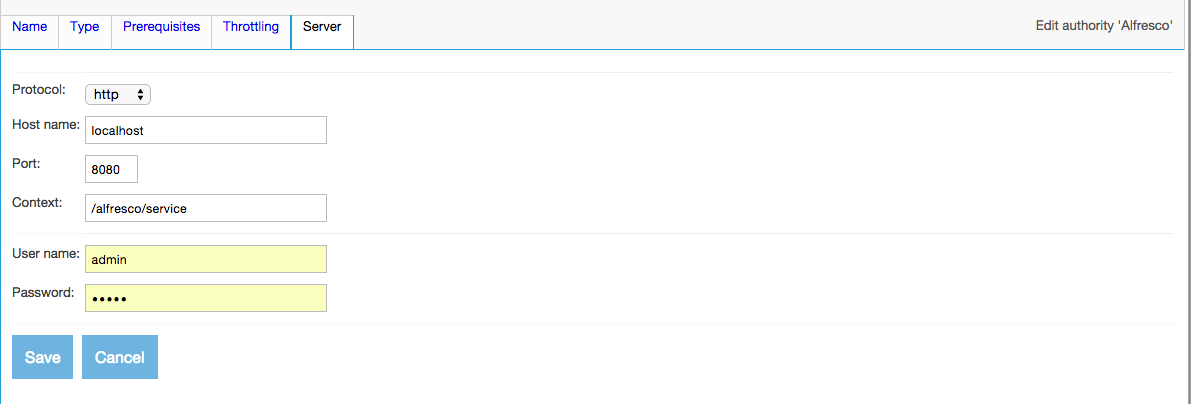
Task: Click the 'Password:' label
Action: tap(42, 292)
